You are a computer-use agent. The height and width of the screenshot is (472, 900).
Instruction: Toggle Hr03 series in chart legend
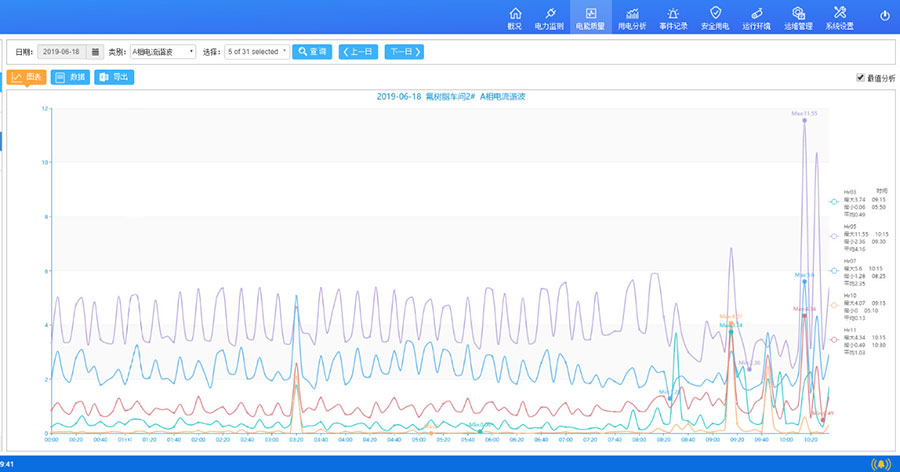click(833, 201)
